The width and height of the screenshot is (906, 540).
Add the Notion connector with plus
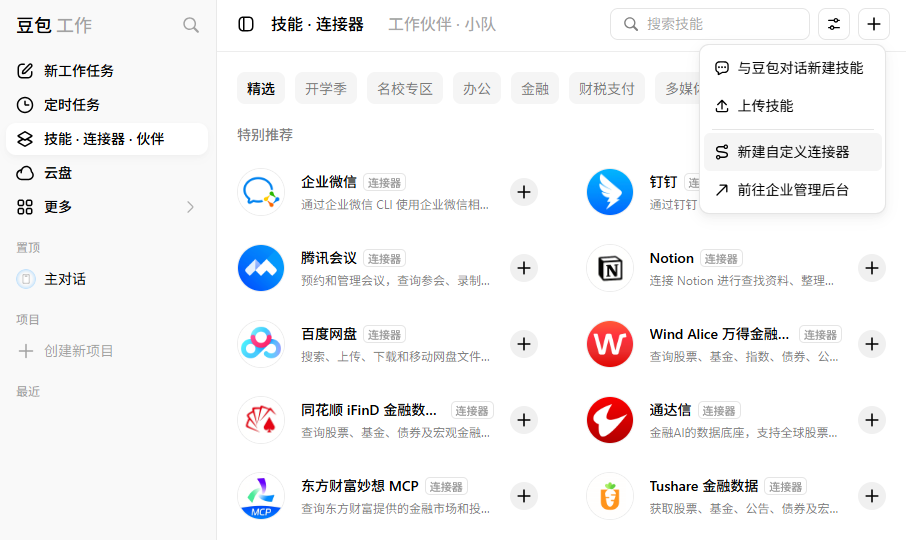(872, 268)
